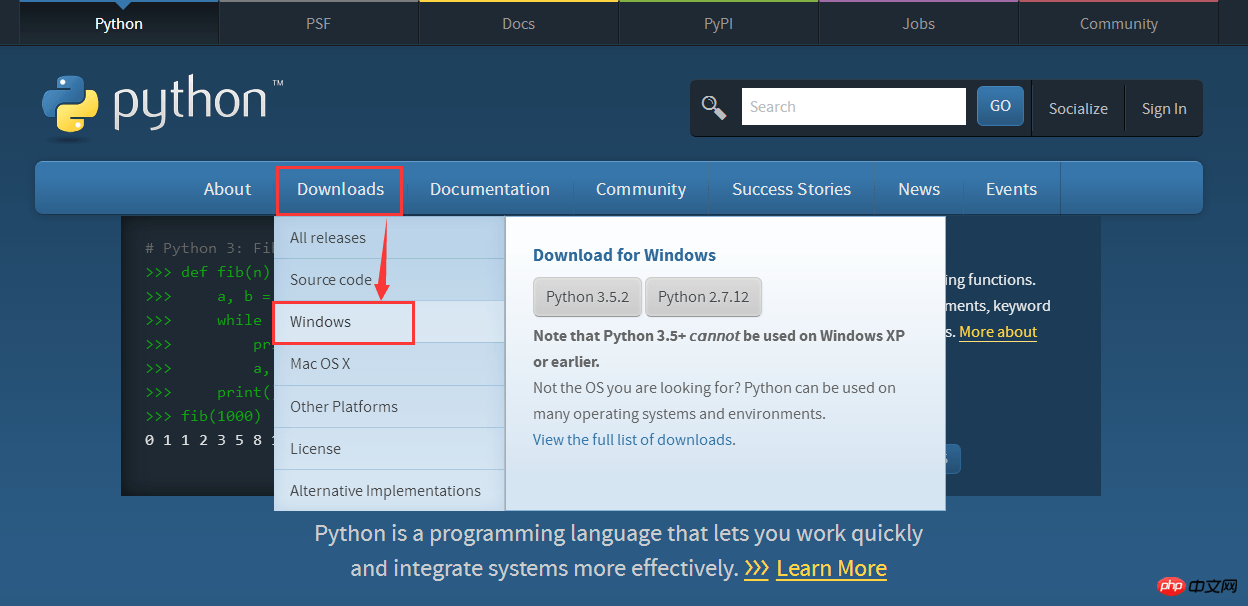Switch to the PyPI top tab
1248x606 pixels.
tap(718, 24)
